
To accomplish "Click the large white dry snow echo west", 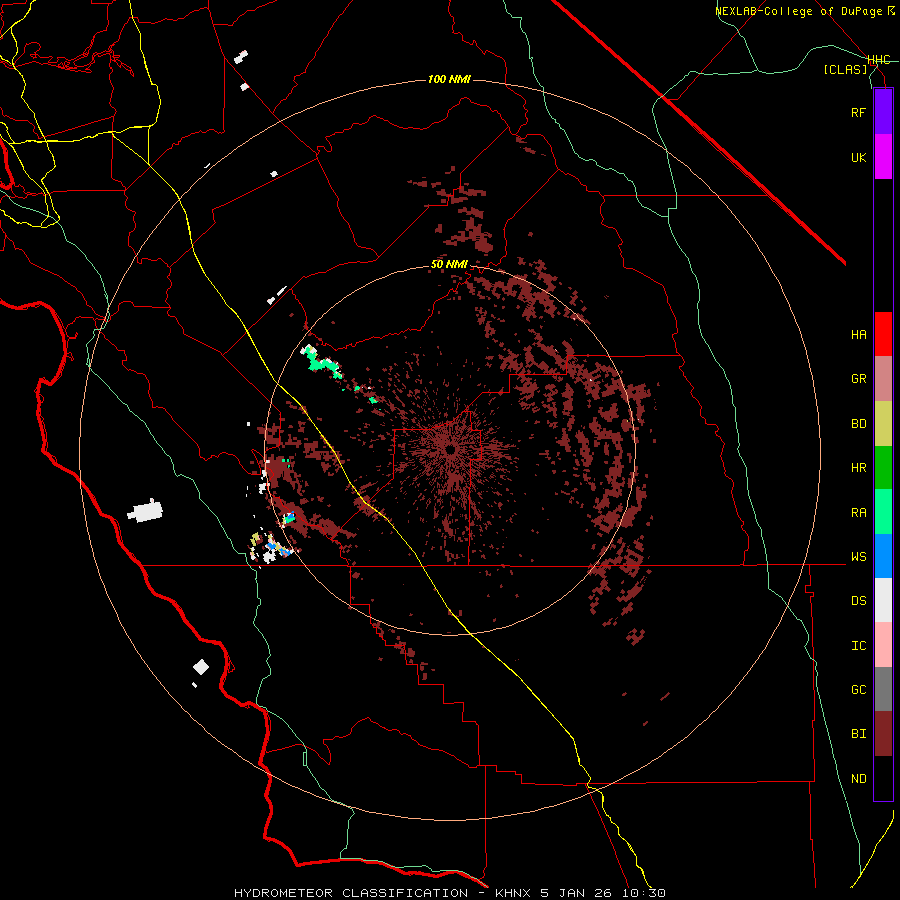I will click(146, 511).
